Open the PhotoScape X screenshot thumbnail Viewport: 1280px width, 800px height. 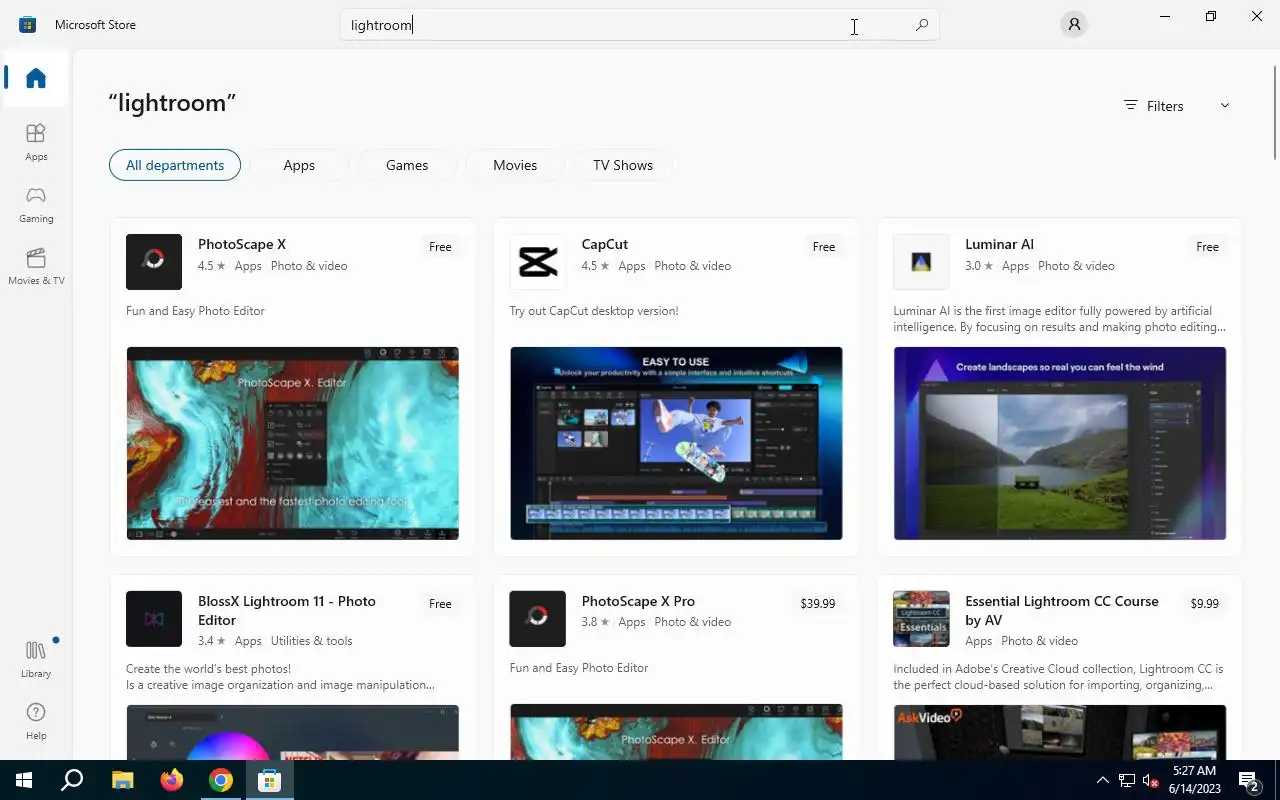tap(292, 443)
